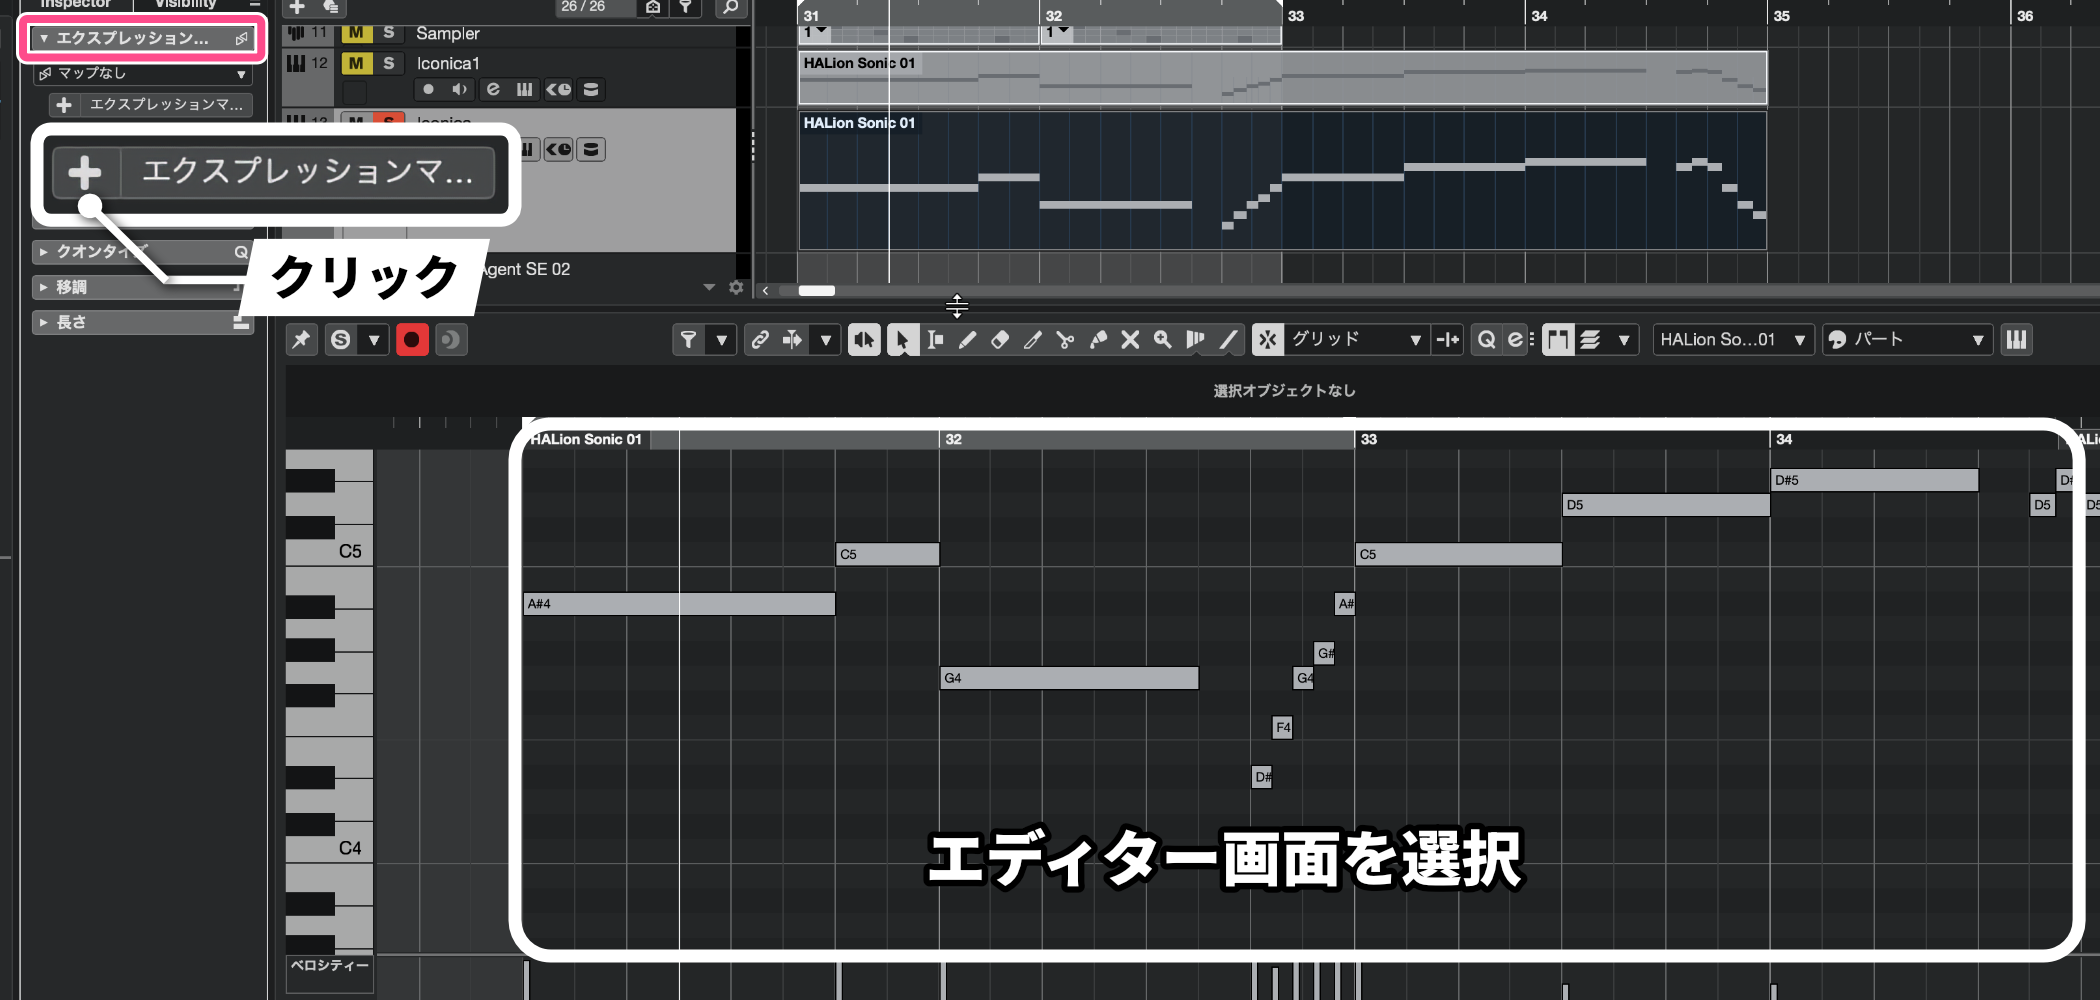
Task: Toggle Record in Editor red button
Action: click(411, 340)
